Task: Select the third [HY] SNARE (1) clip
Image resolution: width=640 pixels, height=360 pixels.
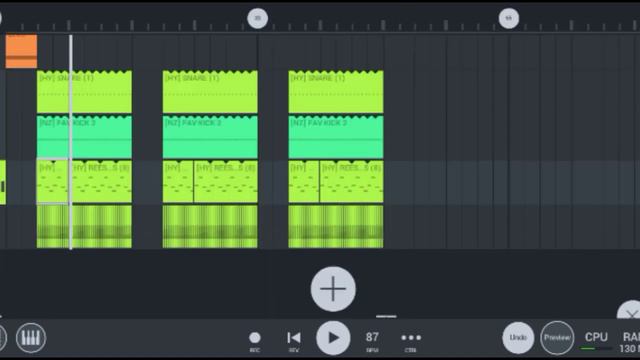Action: (336, 92)
